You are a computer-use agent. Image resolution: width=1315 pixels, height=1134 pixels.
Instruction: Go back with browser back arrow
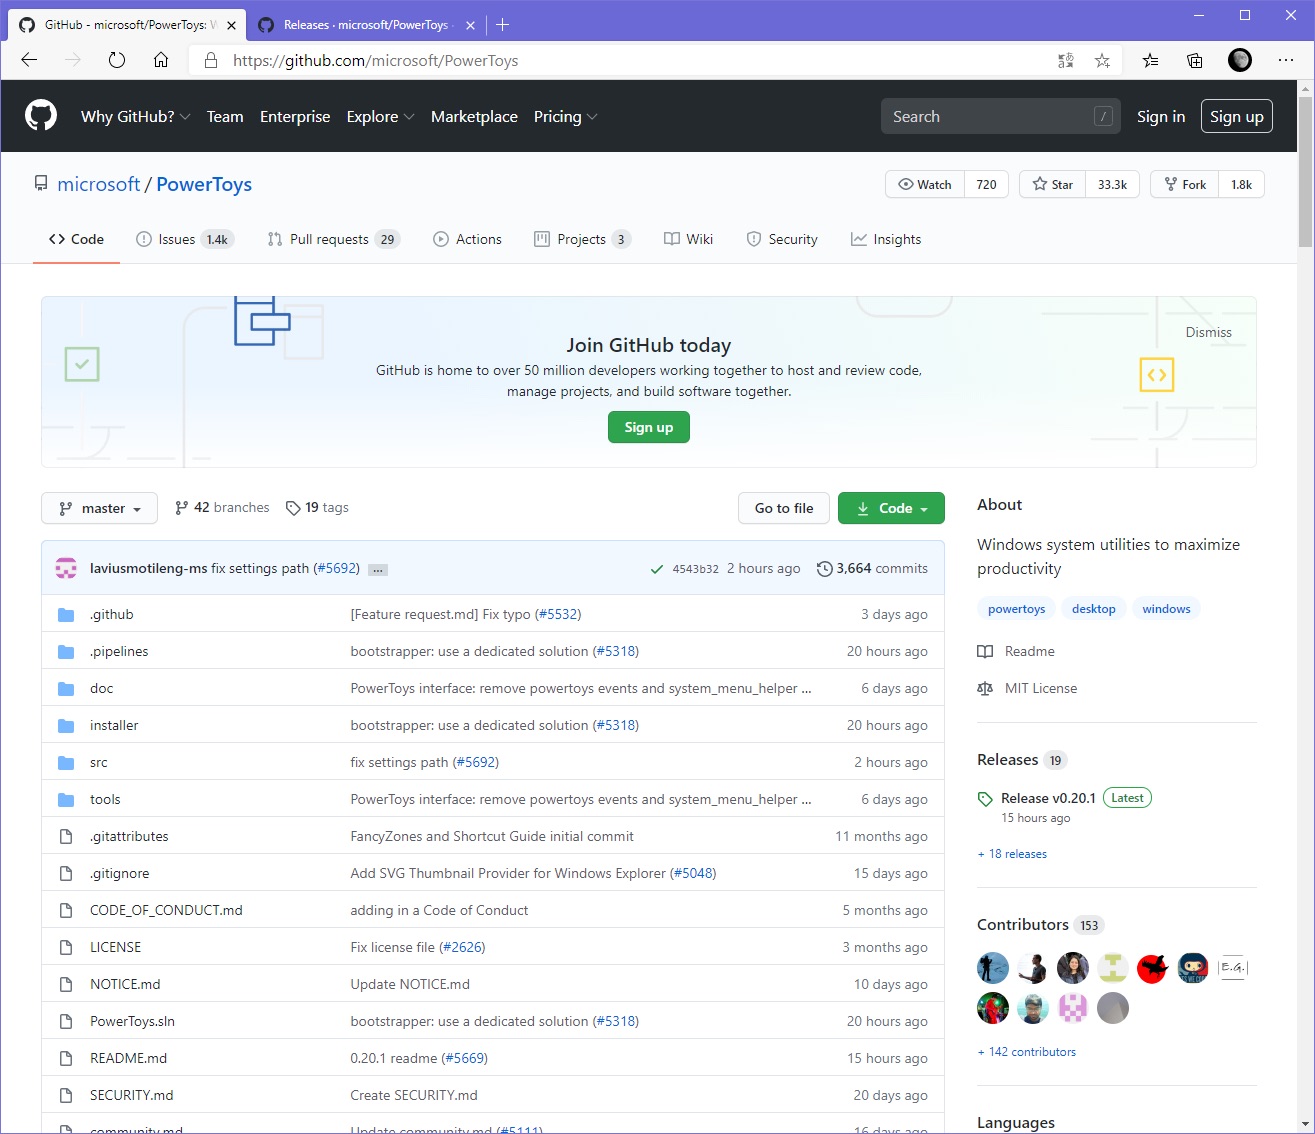click(x=29, y=60)
